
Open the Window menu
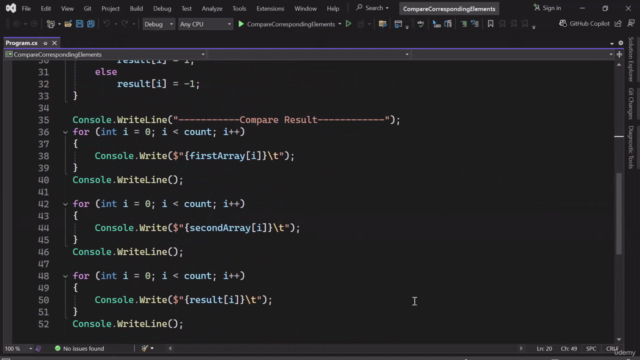coord(305,8)
